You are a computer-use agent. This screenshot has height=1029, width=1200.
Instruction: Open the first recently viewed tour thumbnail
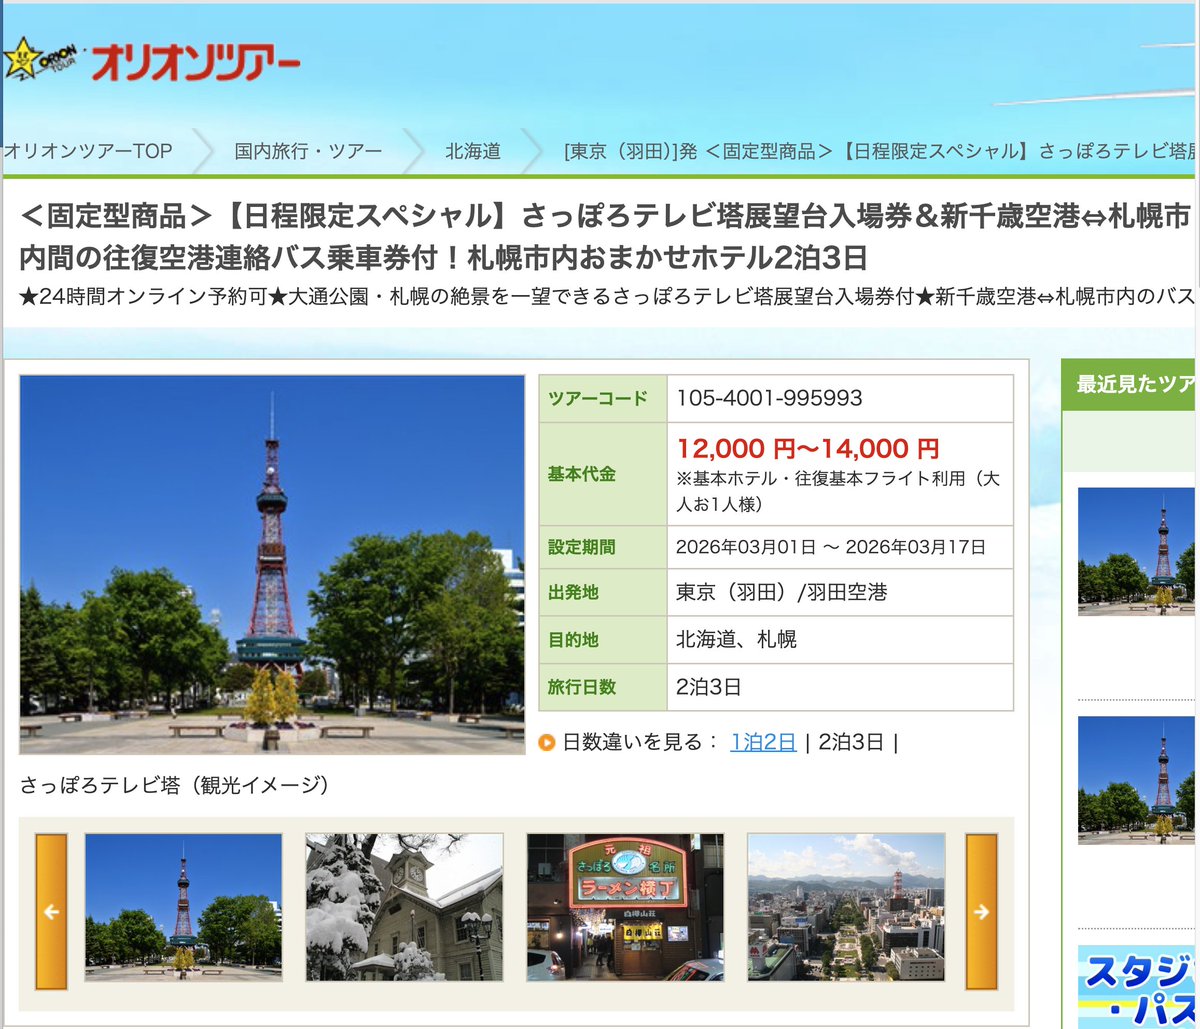1137,551
